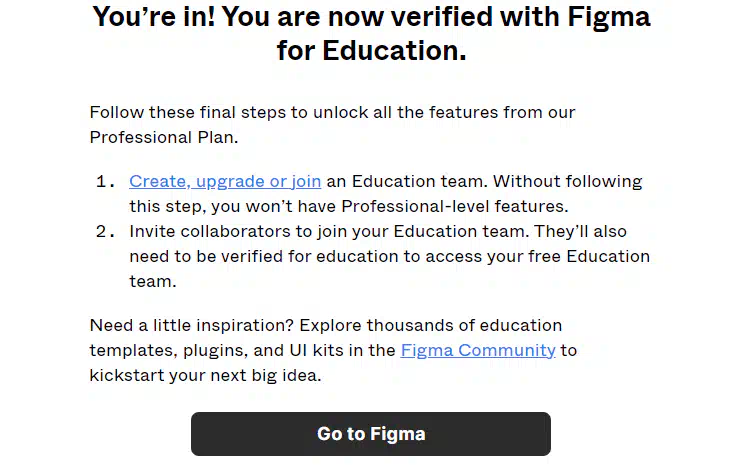Click 'Explore thousands of education' text
This screenshot has width=740, height=473.
click(430, 325)
